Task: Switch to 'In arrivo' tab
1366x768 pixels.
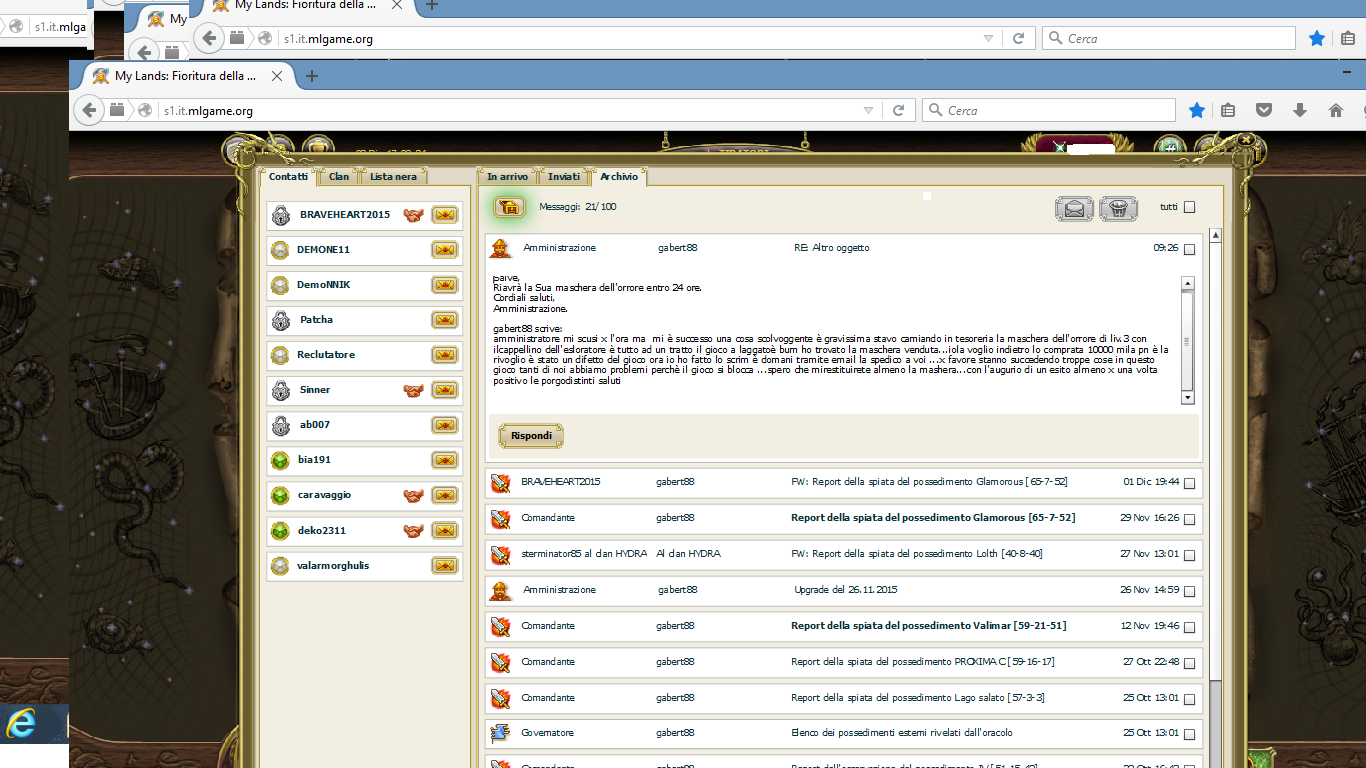Action: coord(507,177)
